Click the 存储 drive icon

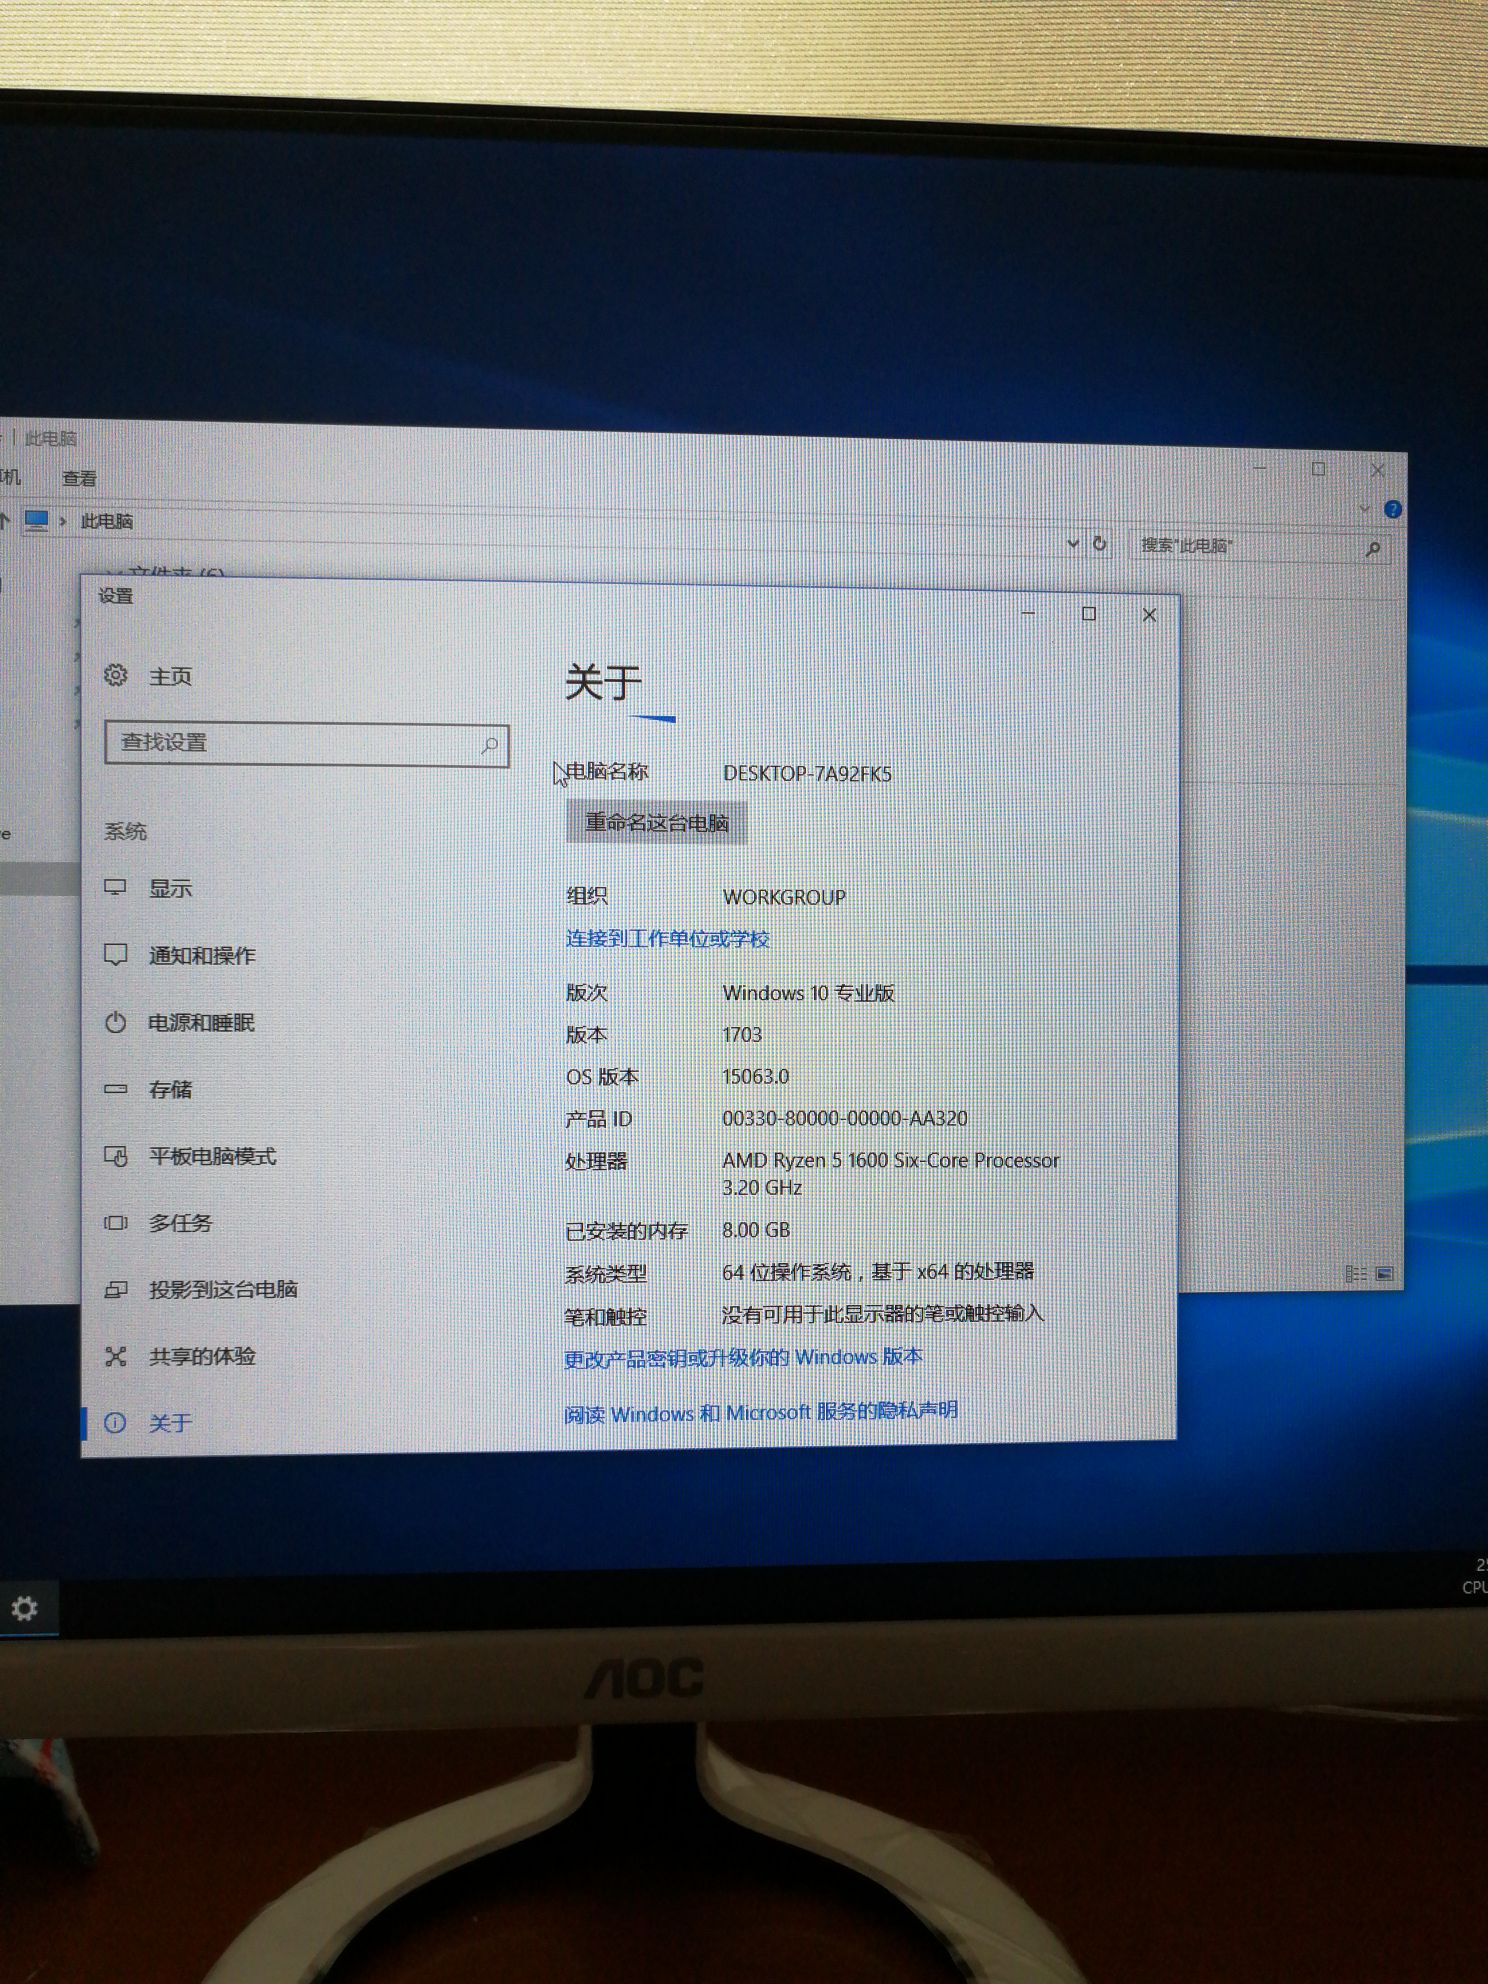pyautogui.click(x=116, y=1089)
